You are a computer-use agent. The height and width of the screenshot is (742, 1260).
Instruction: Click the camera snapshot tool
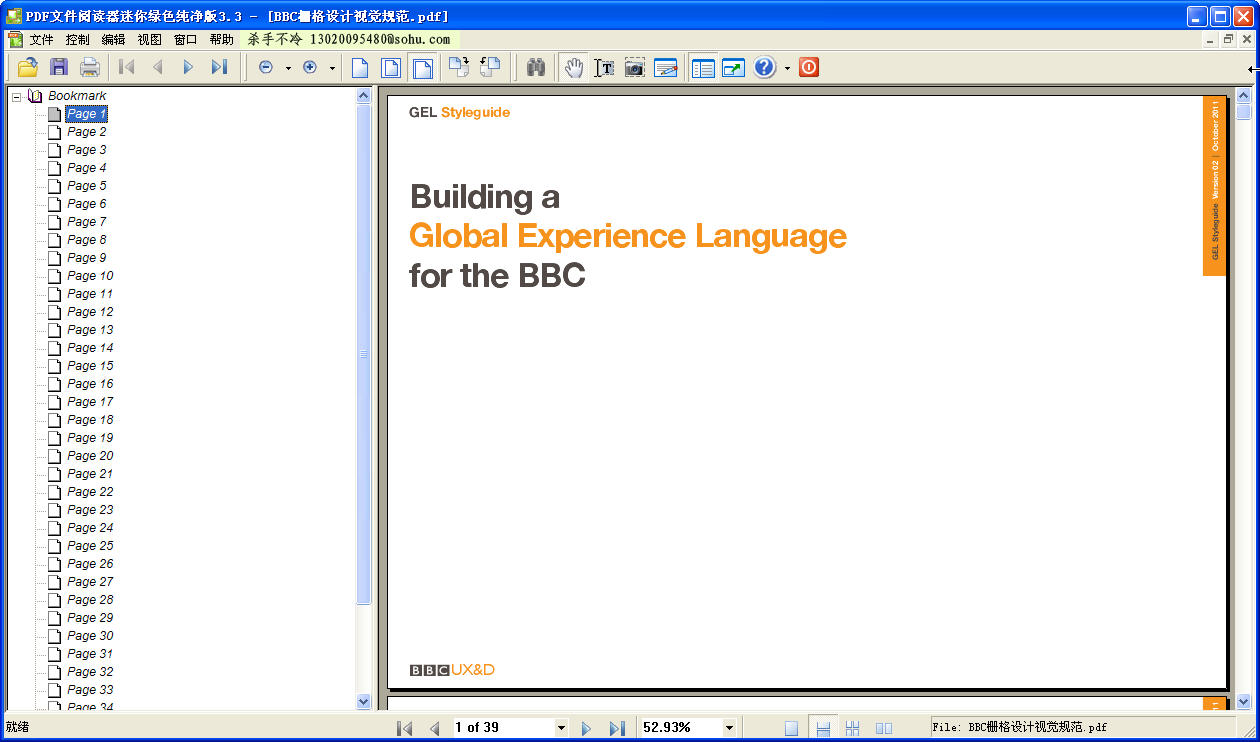tap(635, 67)
